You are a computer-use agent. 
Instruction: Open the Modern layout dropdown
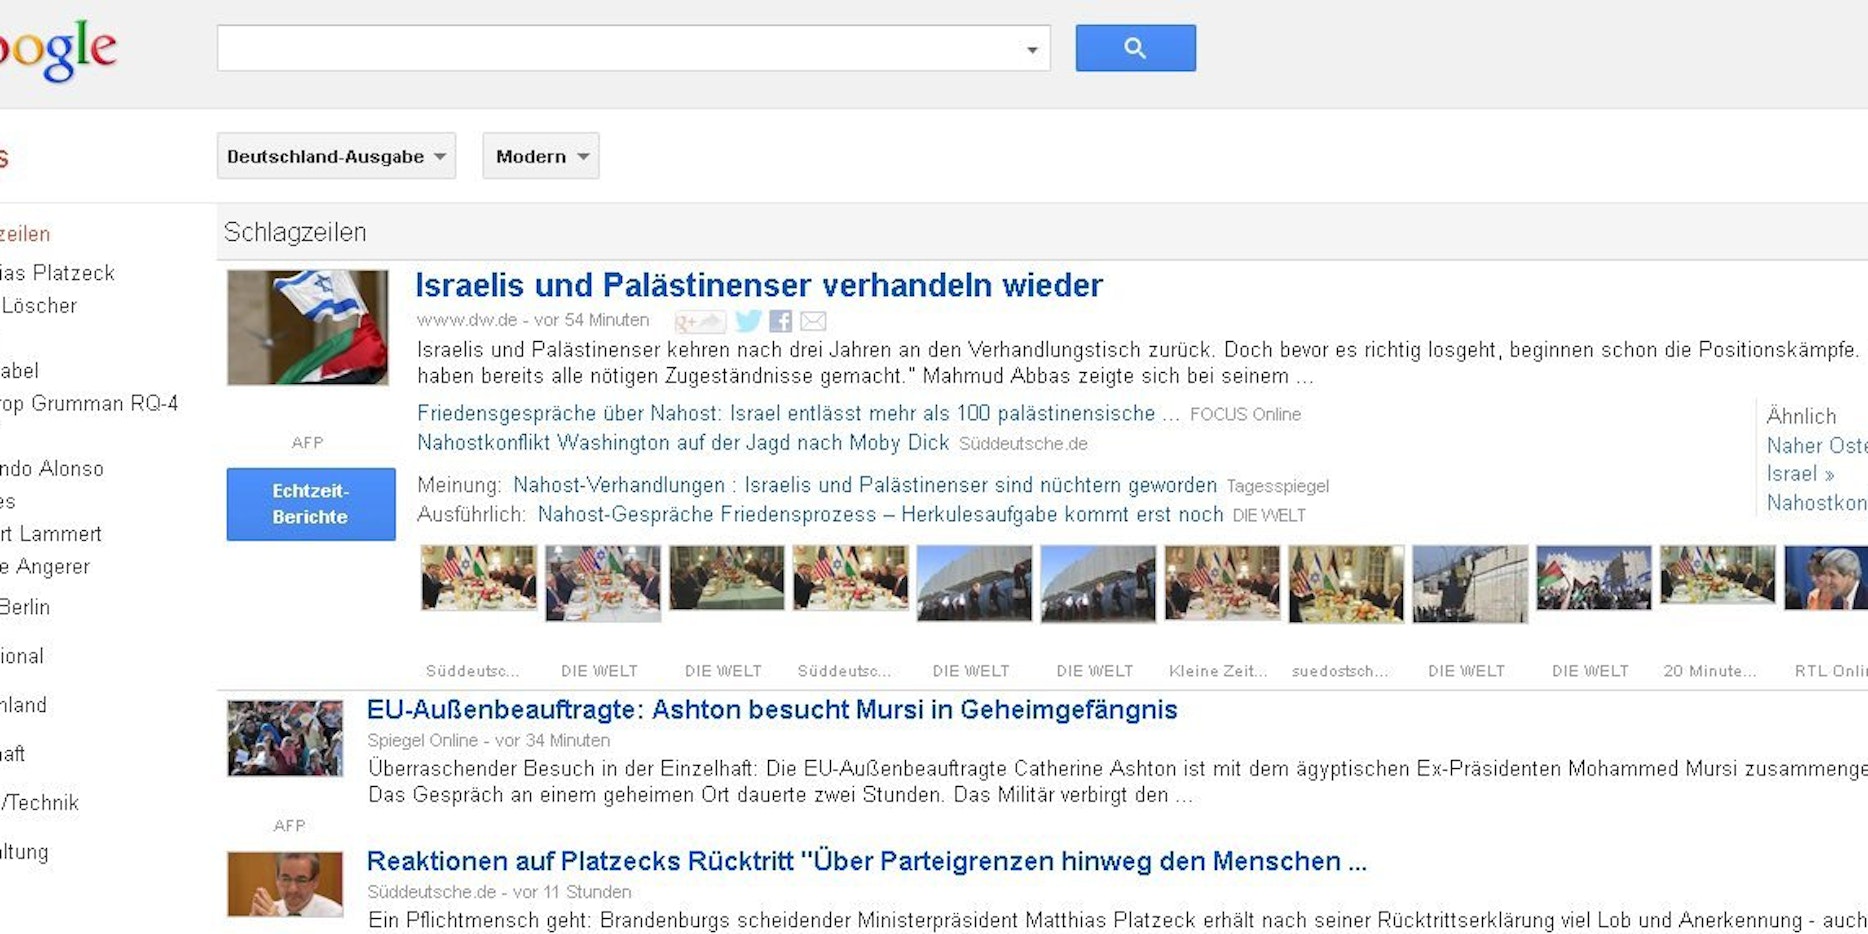[541, 156]
